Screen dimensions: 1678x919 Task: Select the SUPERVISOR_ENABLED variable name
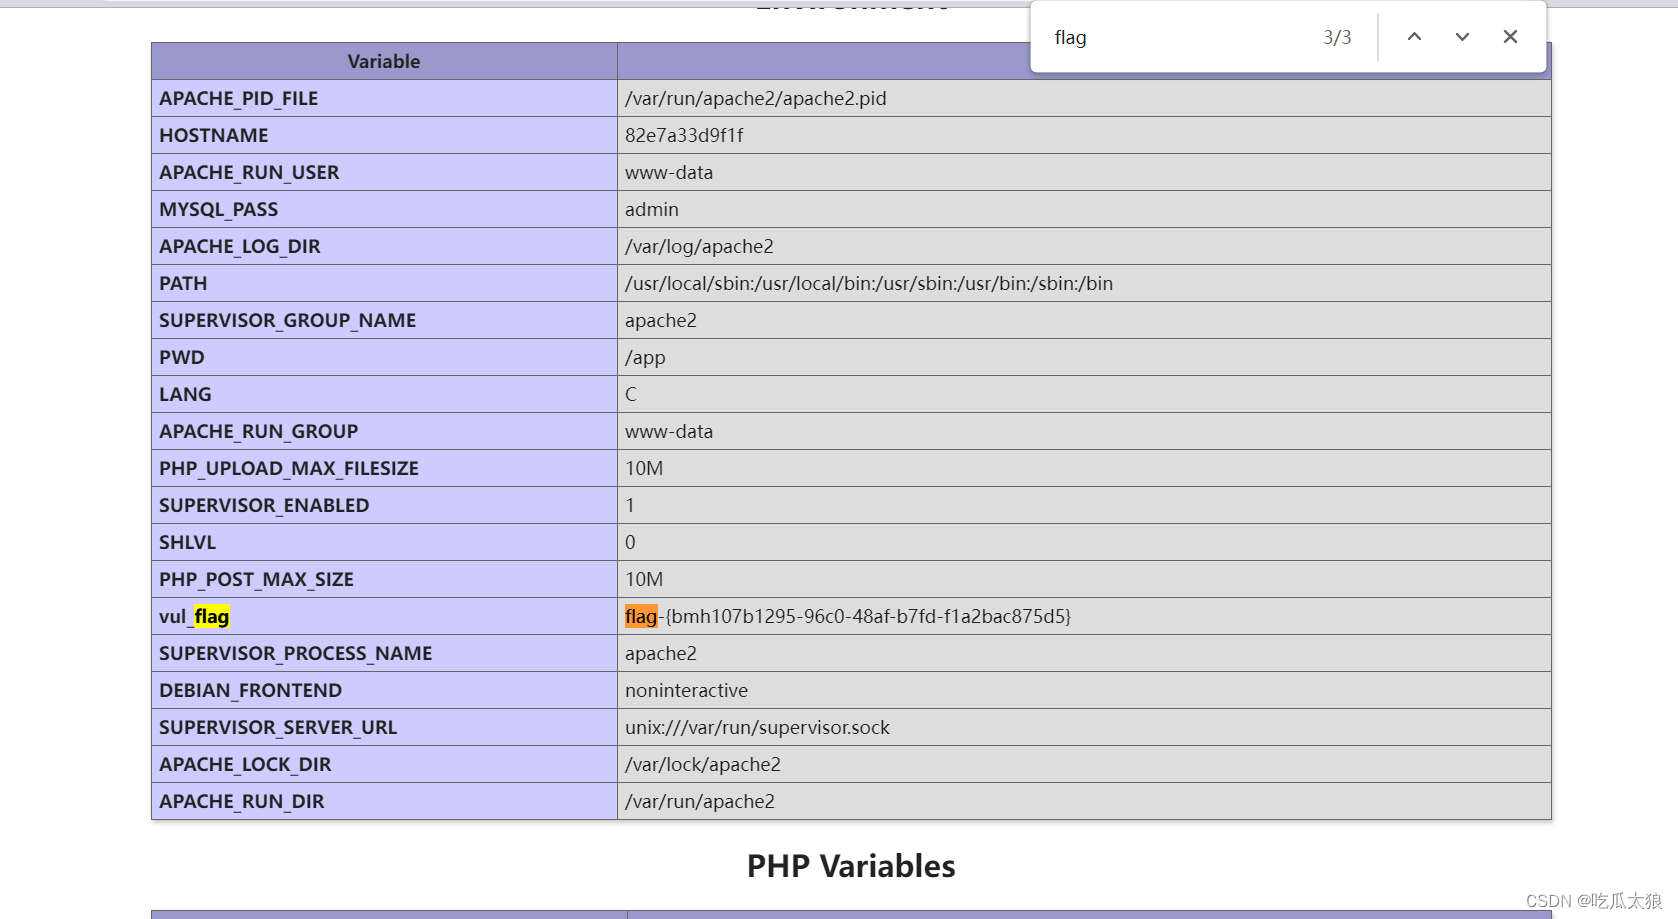[264, 505]
